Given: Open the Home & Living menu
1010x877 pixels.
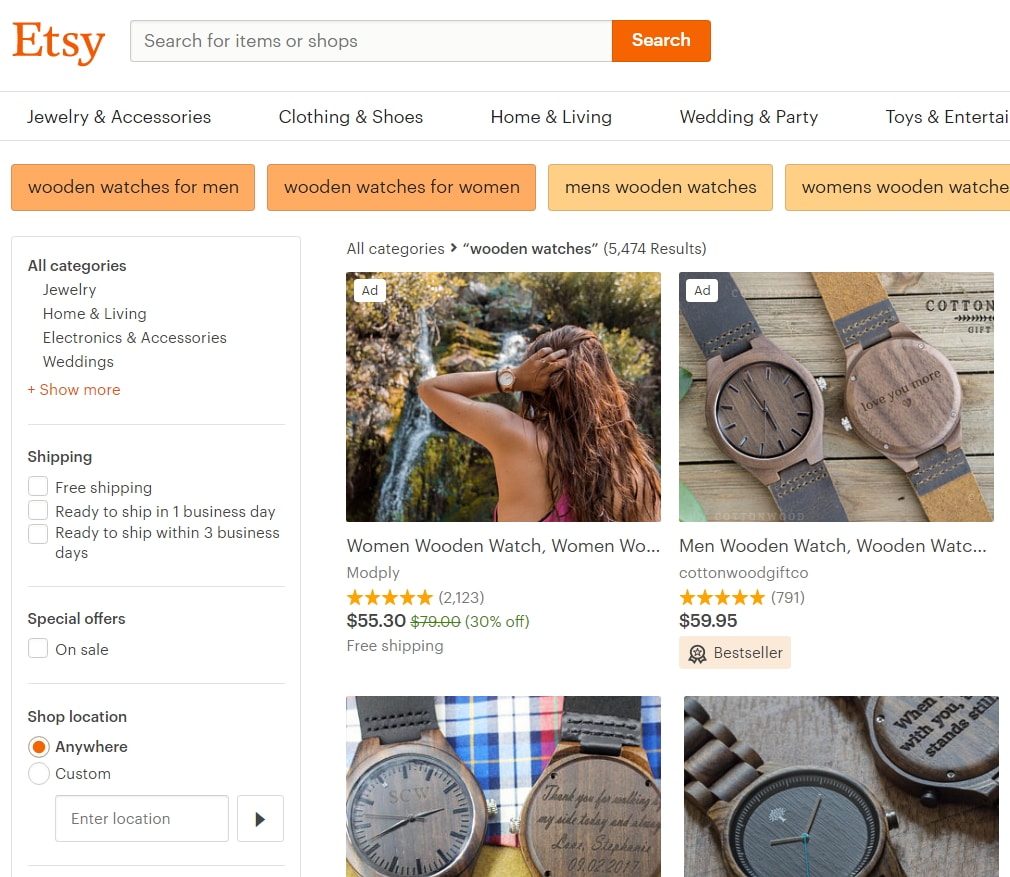Looking at the screenshot, I should (551, 117).
